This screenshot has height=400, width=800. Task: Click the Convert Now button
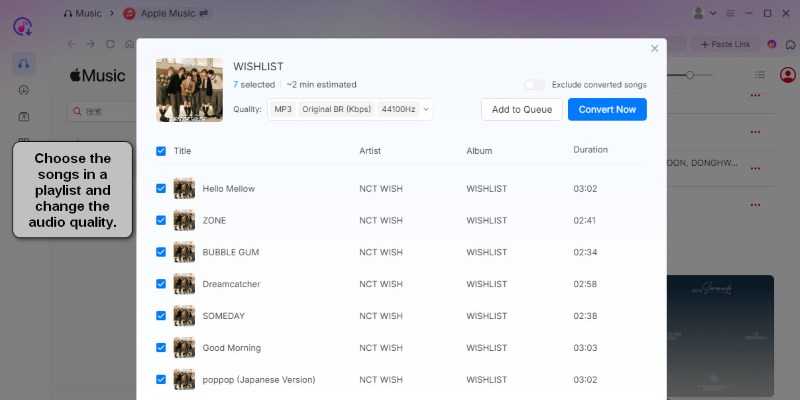pos(607,109)
